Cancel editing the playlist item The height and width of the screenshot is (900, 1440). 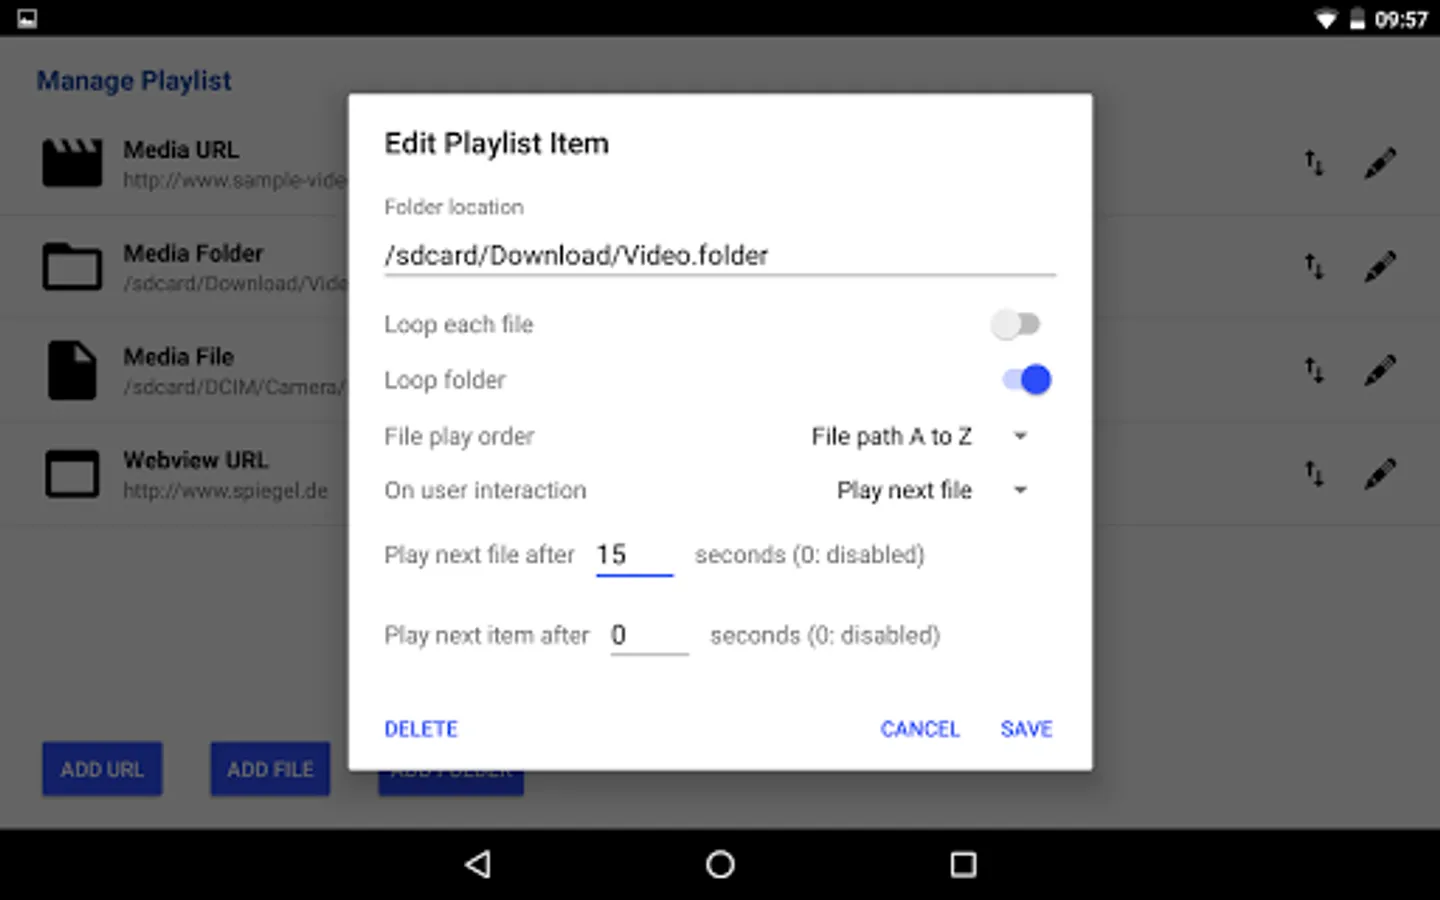pyautogui.click(x=920, y=729)
